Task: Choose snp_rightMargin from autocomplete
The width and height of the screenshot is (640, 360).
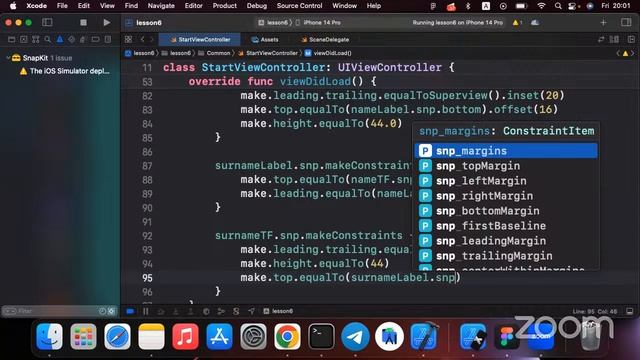Action: click(506, 196)
